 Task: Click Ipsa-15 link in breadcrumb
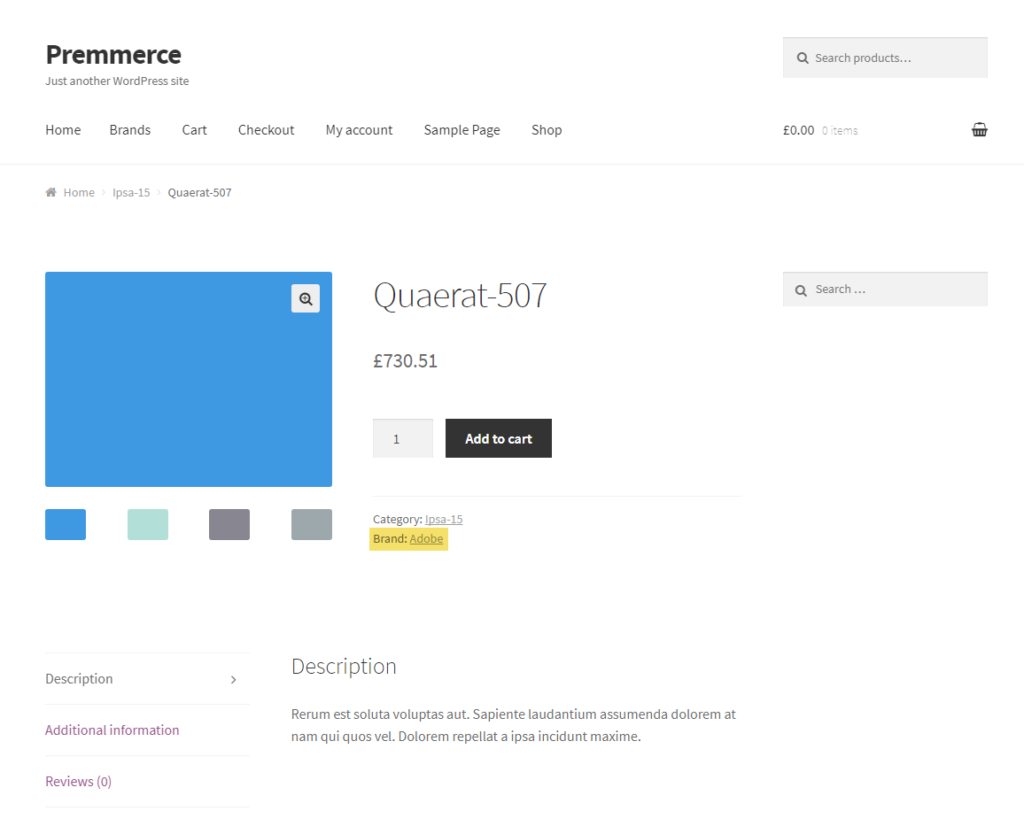pyautogui.click(x=131, y=192)
